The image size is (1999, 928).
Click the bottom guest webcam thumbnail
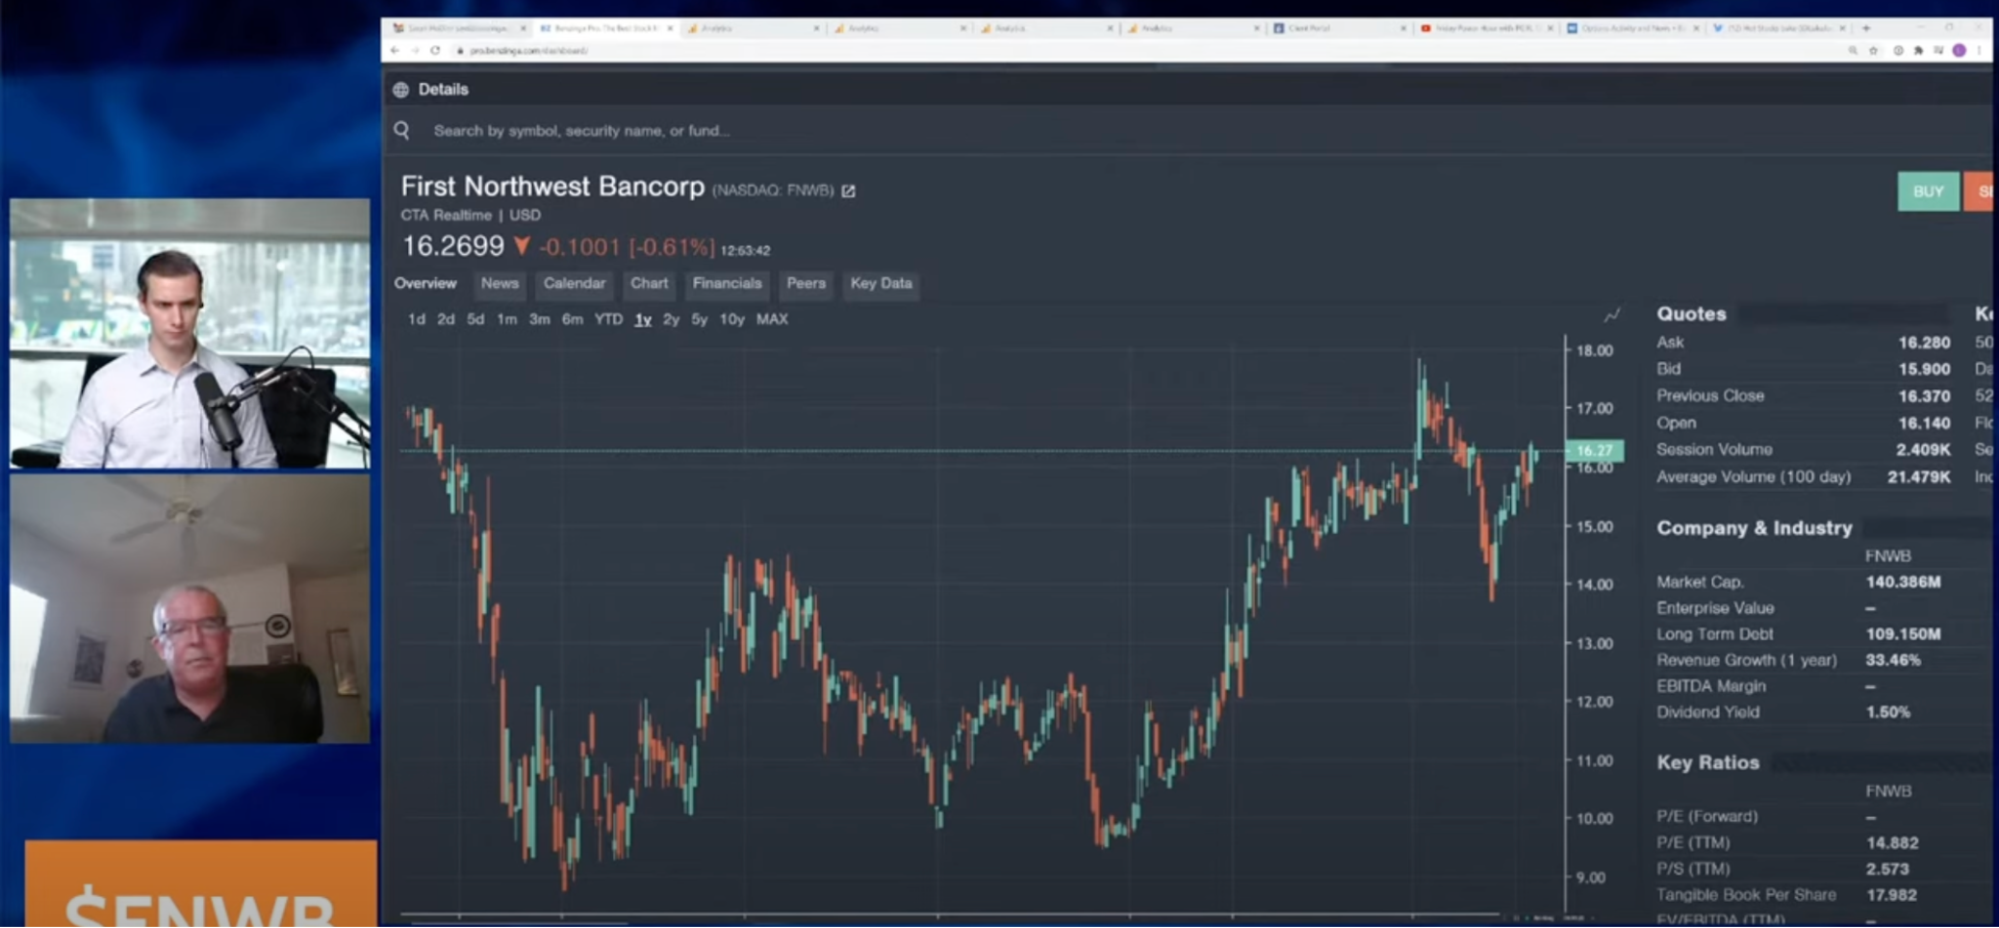[190, 608]
